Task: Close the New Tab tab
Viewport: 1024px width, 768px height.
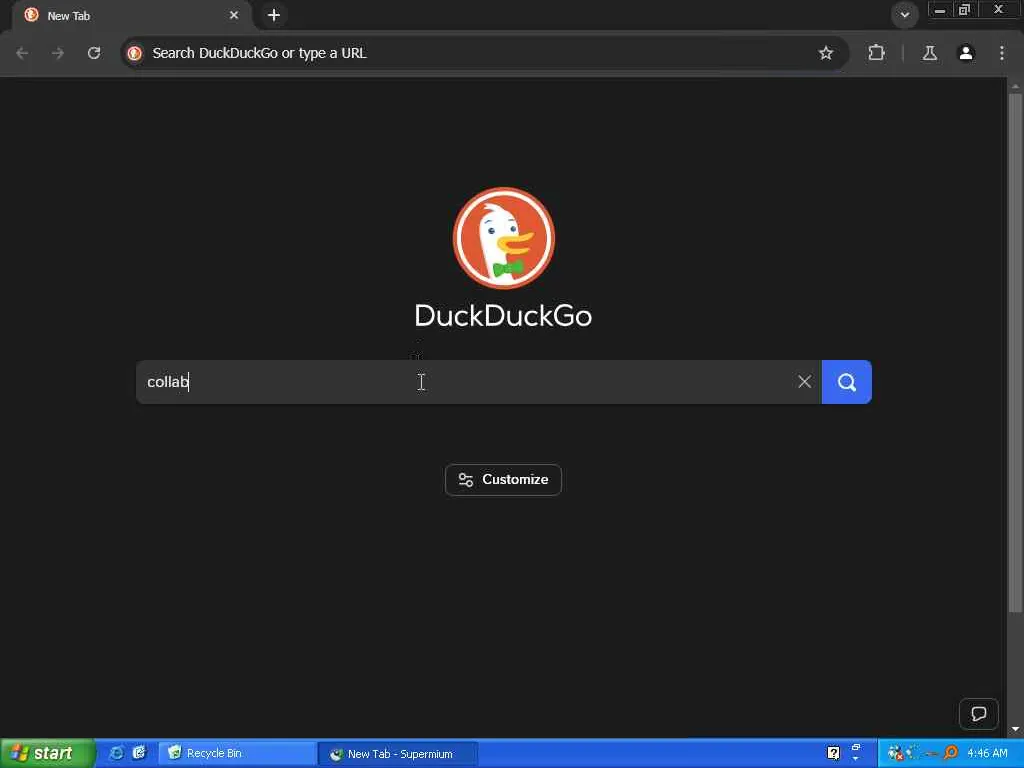Action: tap(234, 15)
